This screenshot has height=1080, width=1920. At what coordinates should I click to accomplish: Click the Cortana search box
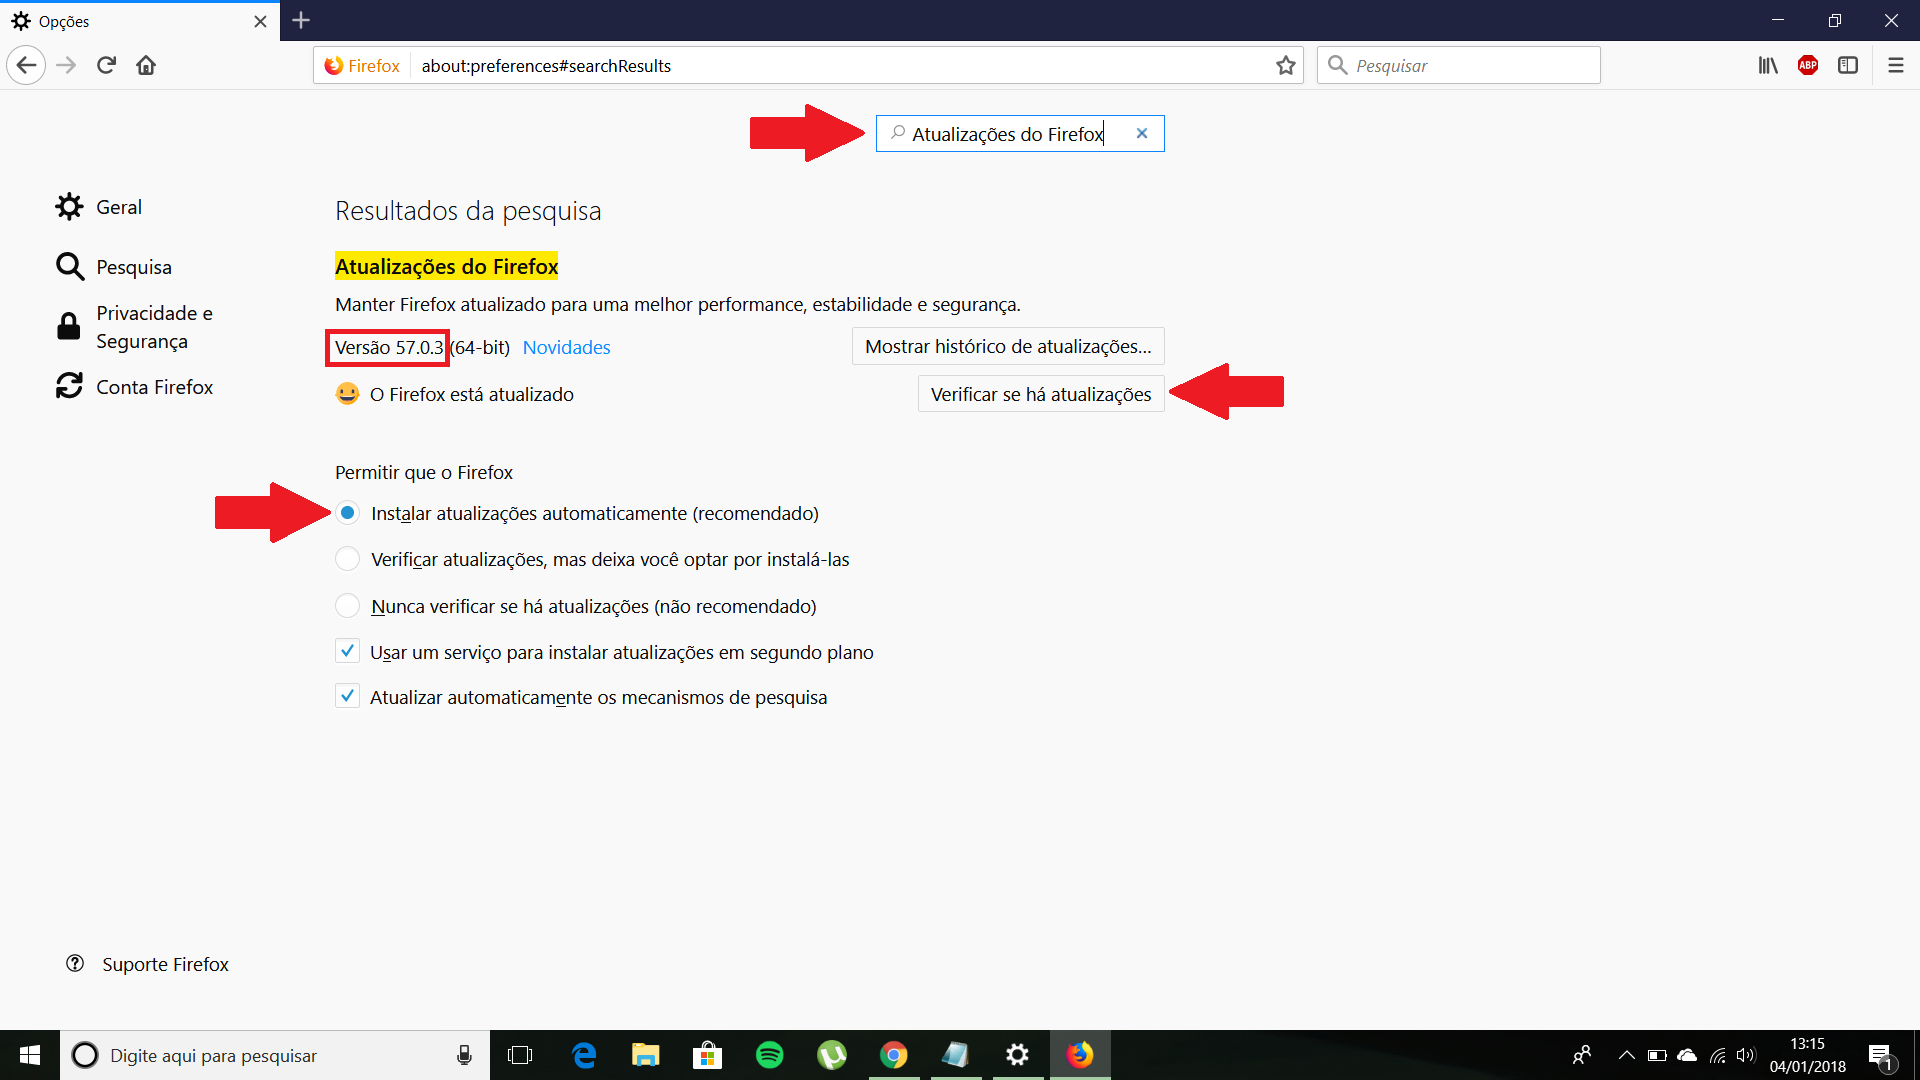tap(275, 1055)
